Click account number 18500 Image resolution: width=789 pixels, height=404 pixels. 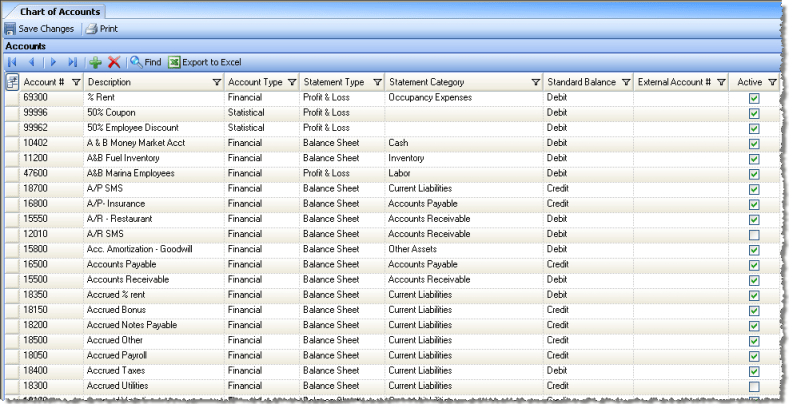(35, 340)
